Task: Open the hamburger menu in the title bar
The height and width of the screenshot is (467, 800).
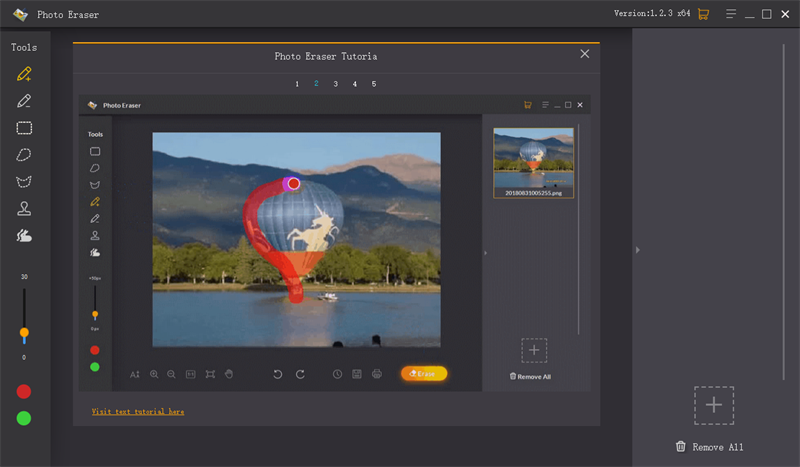Action: pyautogui.click(x=731, y=14)
